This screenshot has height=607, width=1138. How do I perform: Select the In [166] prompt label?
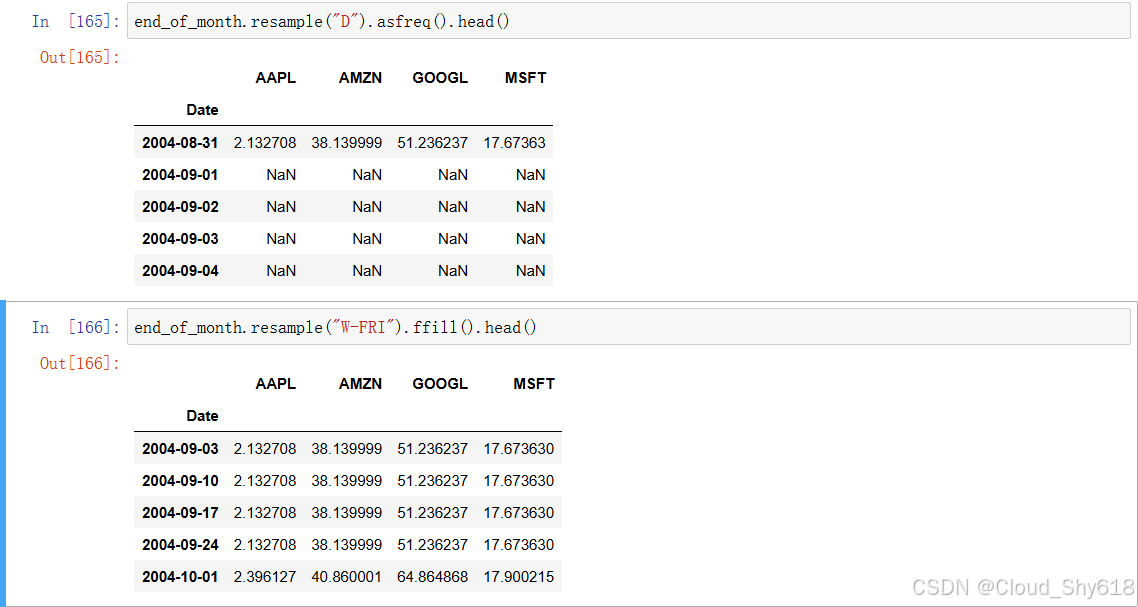75,328
